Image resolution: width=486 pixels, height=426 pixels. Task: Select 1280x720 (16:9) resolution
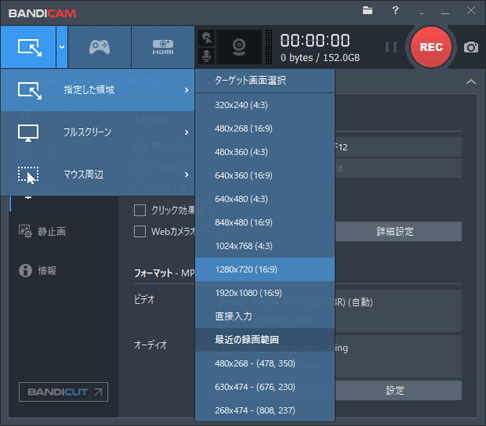(x=265, y=270)
